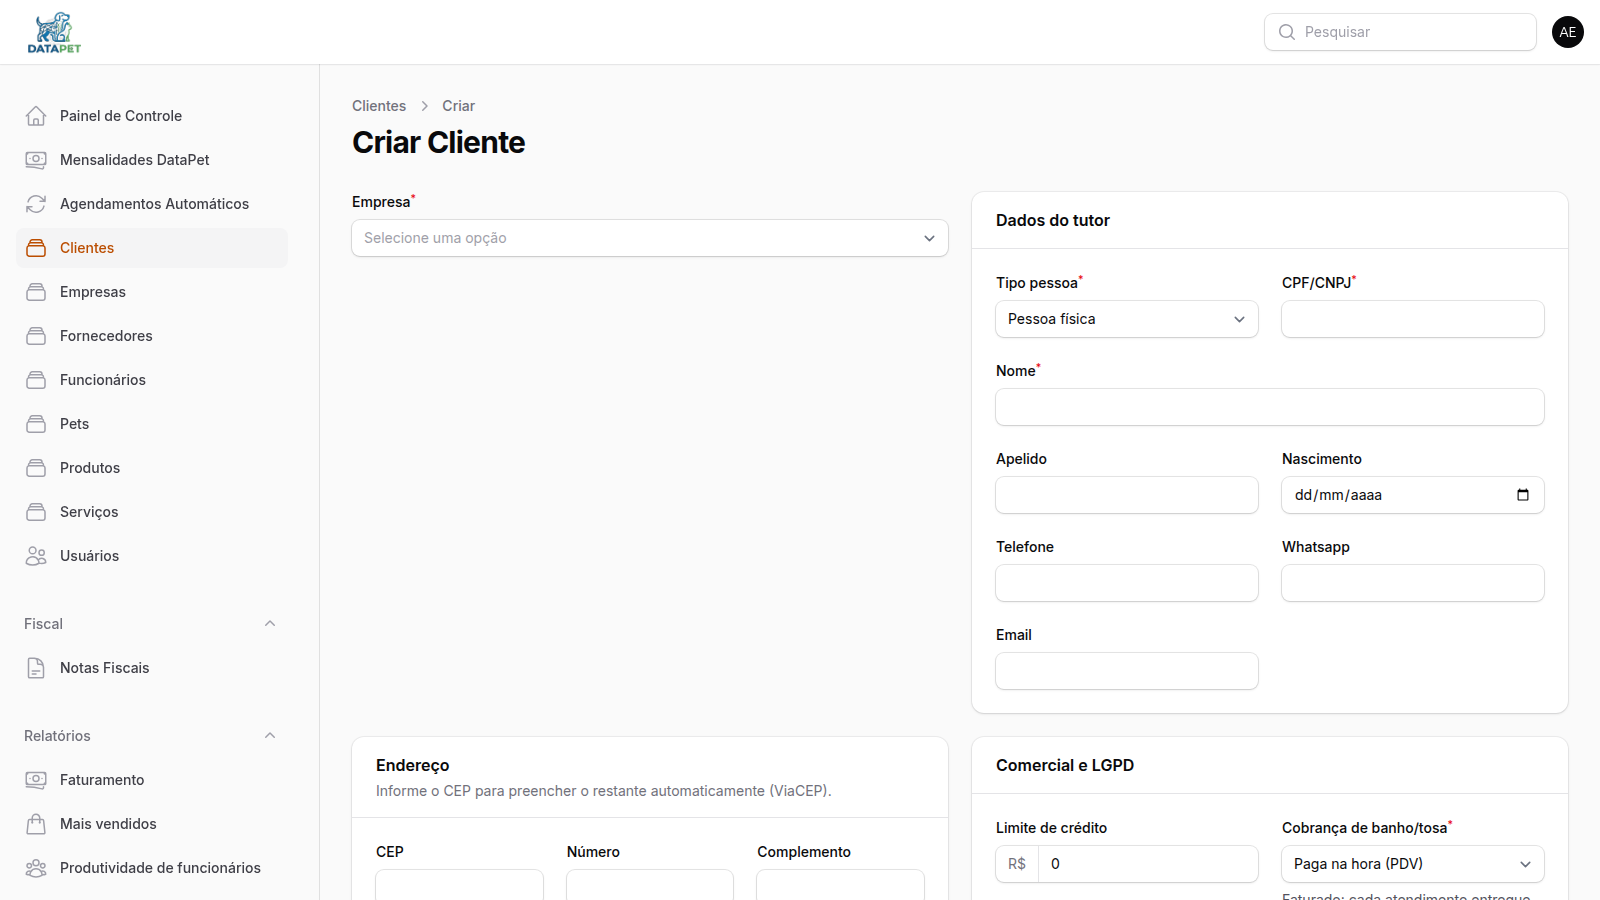Click the Telefone input field

click(x=1127, y=583)
